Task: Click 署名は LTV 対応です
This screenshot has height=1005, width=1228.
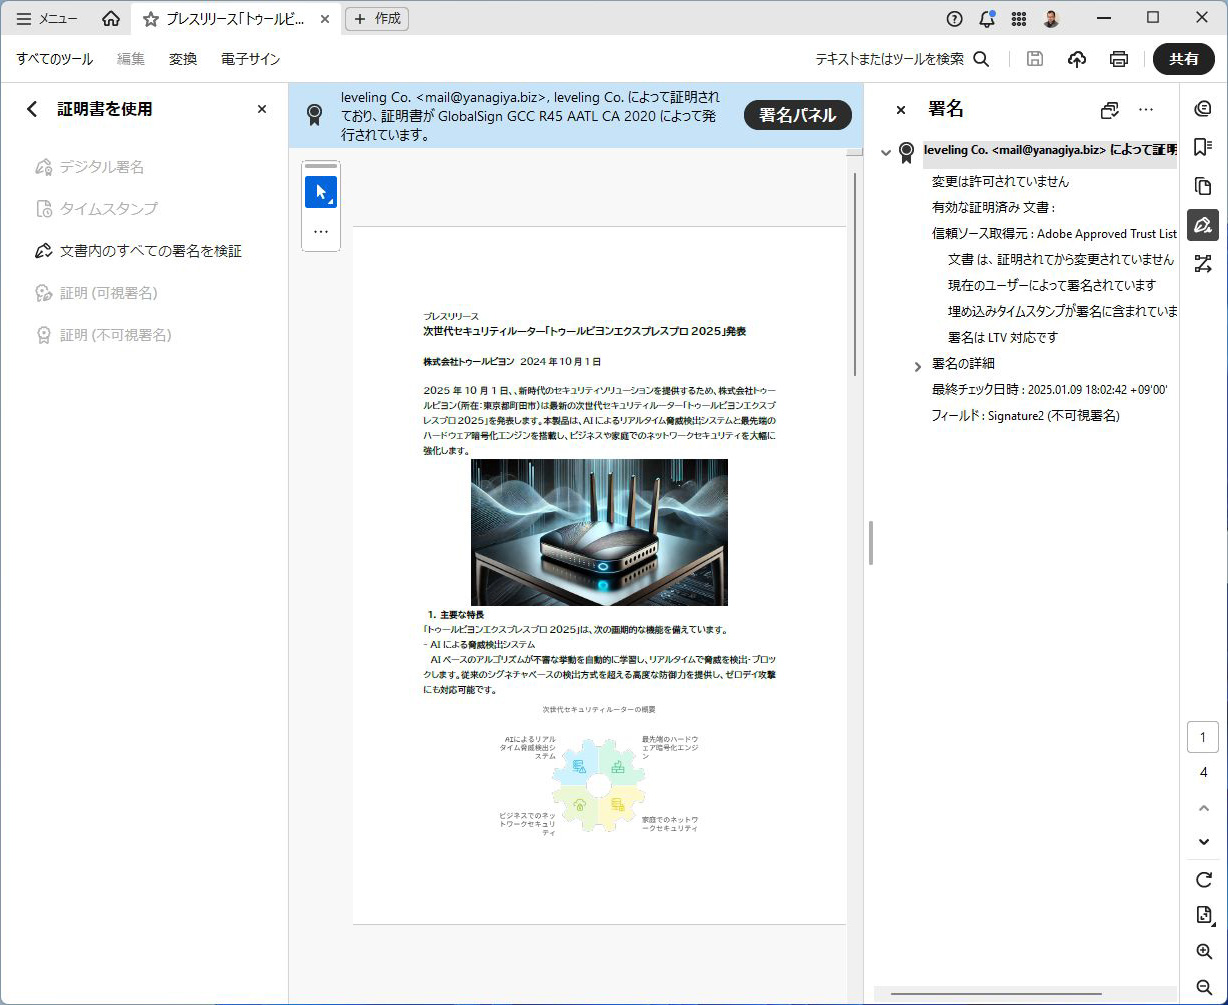Action: 1002,338
